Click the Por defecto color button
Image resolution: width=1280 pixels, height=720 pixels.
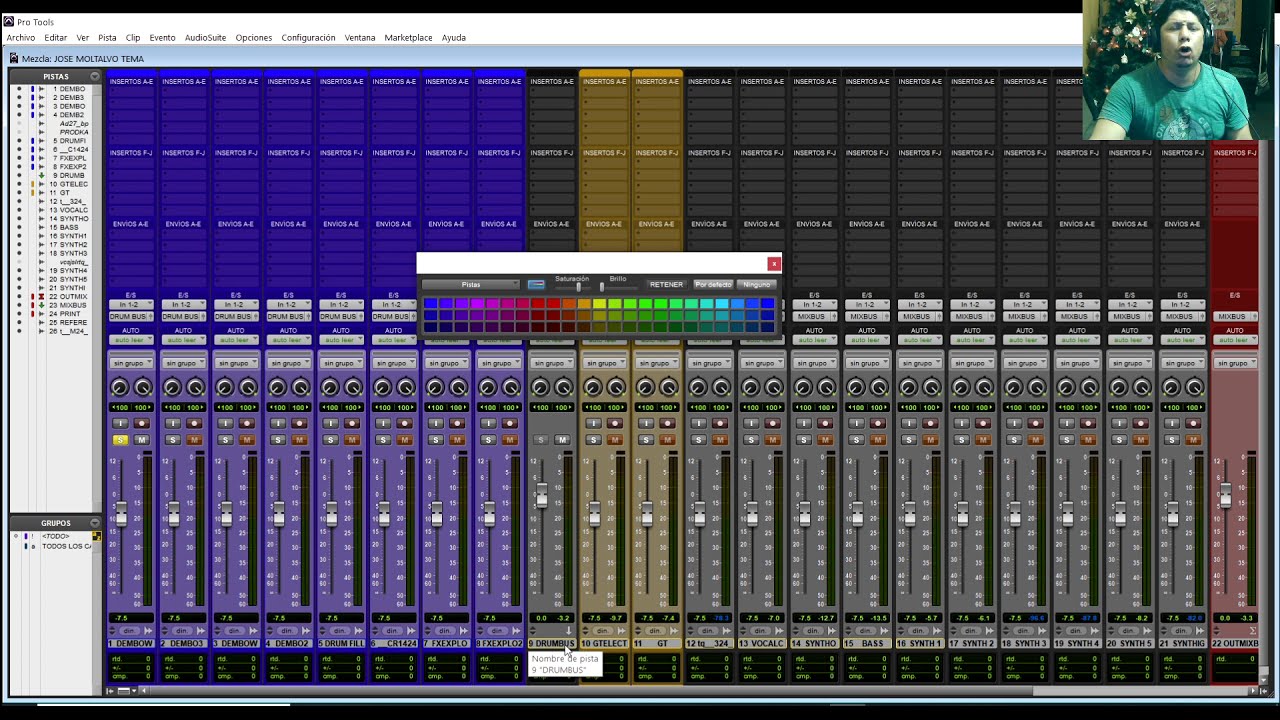pos(713,285)
